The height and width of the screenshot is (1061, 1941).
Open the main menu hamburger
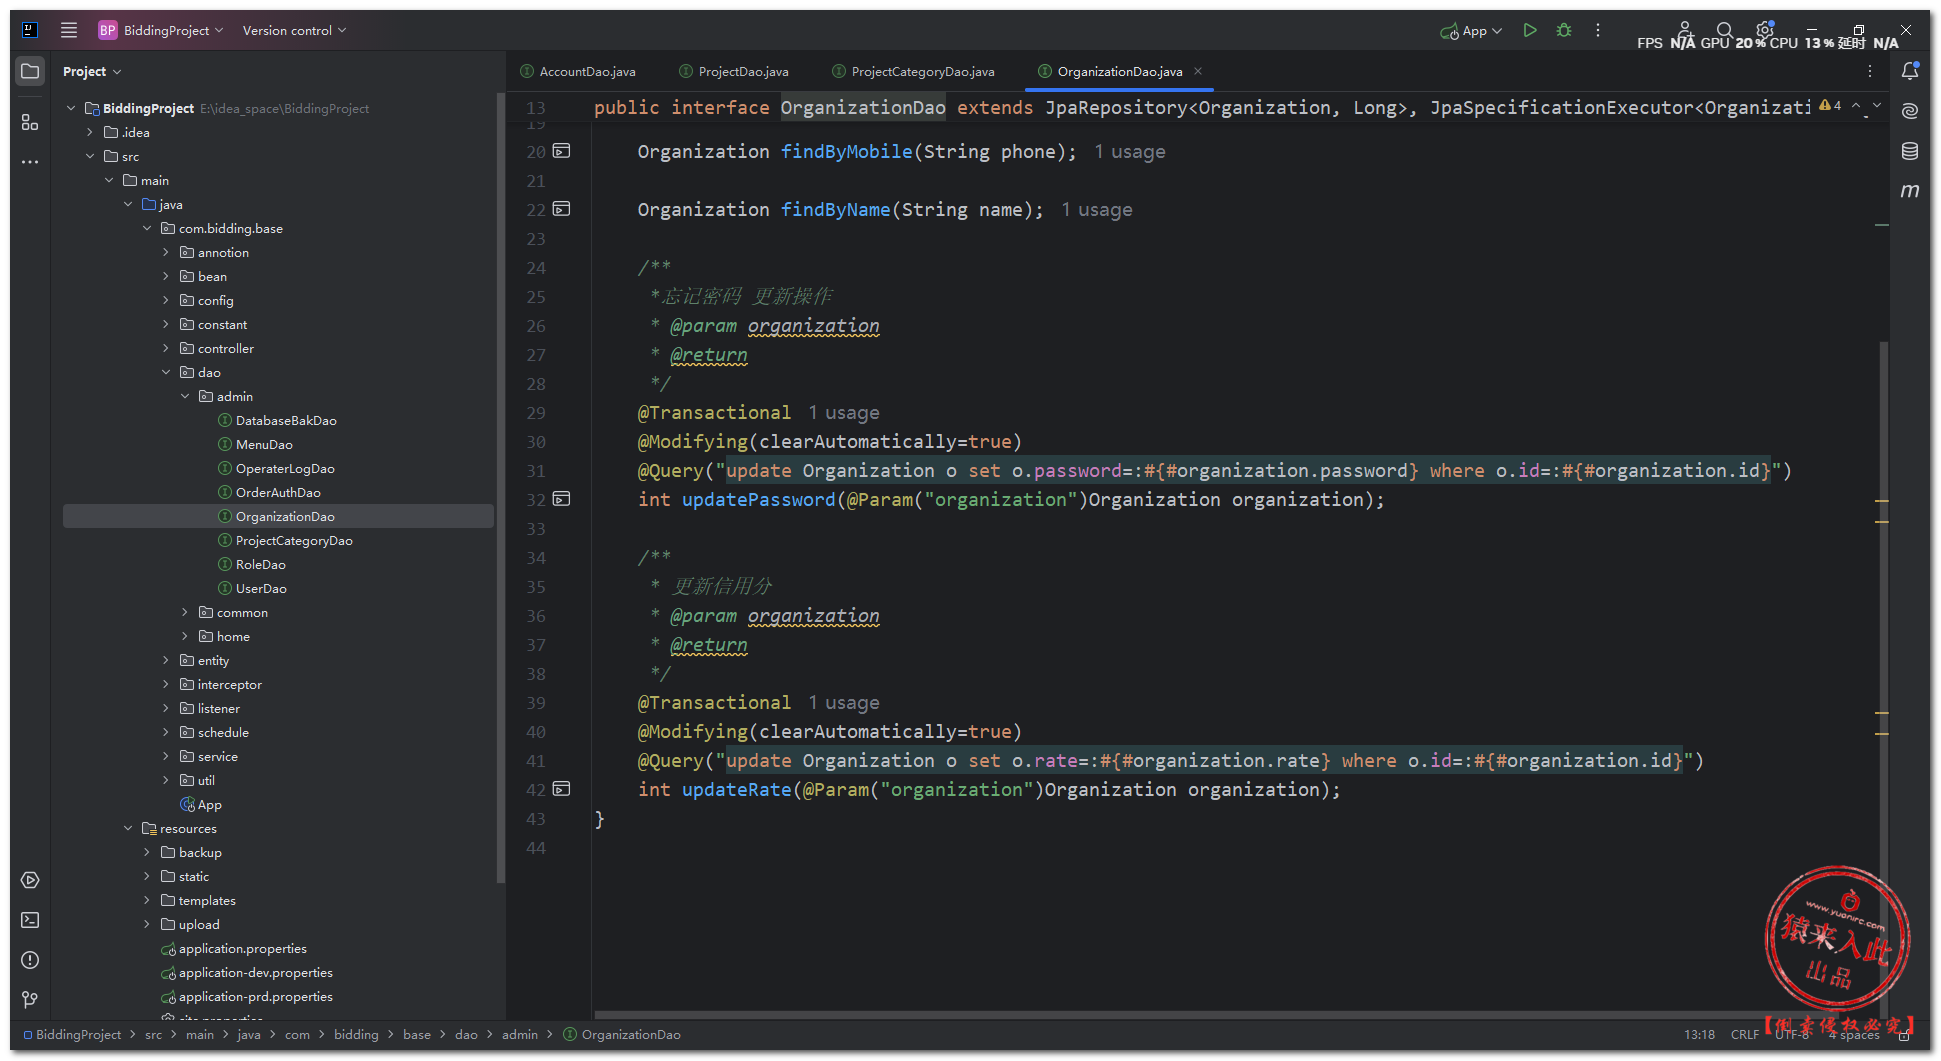tap(69, 31)
